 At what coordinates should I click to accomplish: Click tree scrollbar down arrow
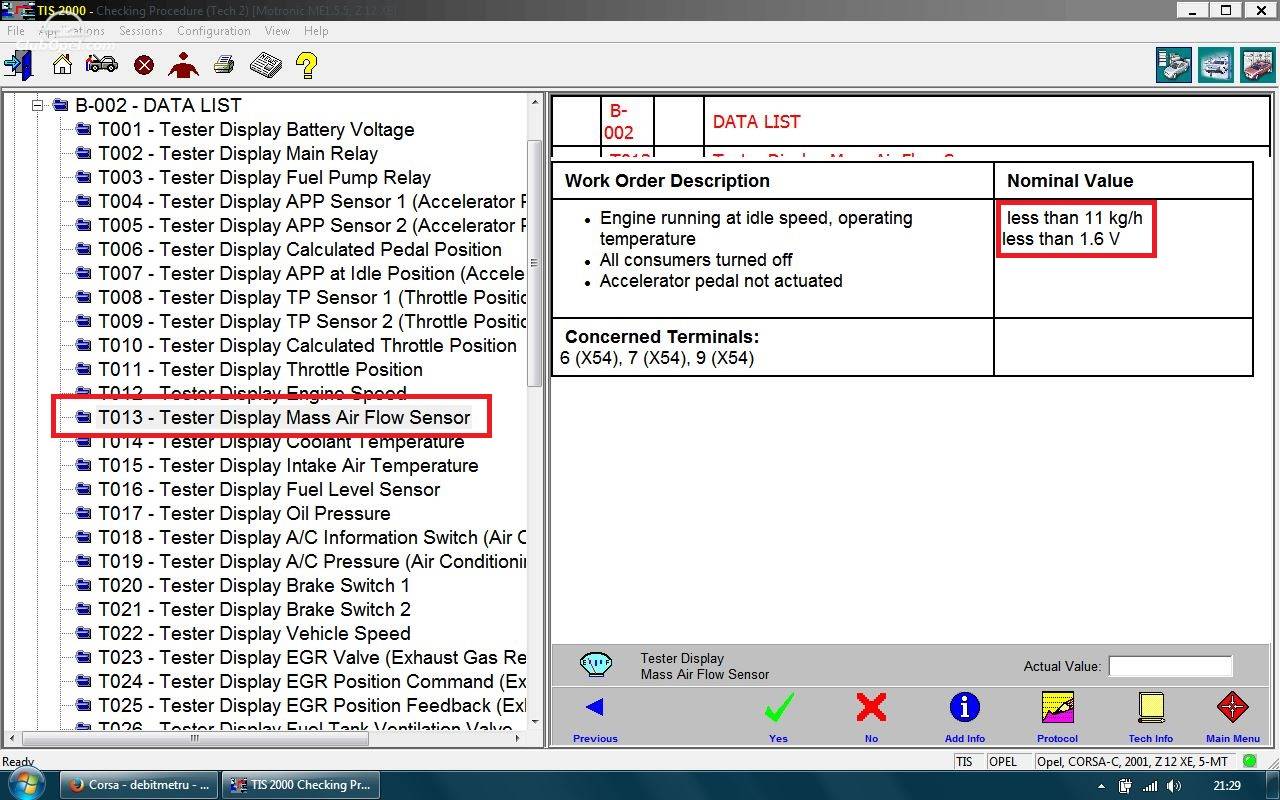tap(535, 721)
